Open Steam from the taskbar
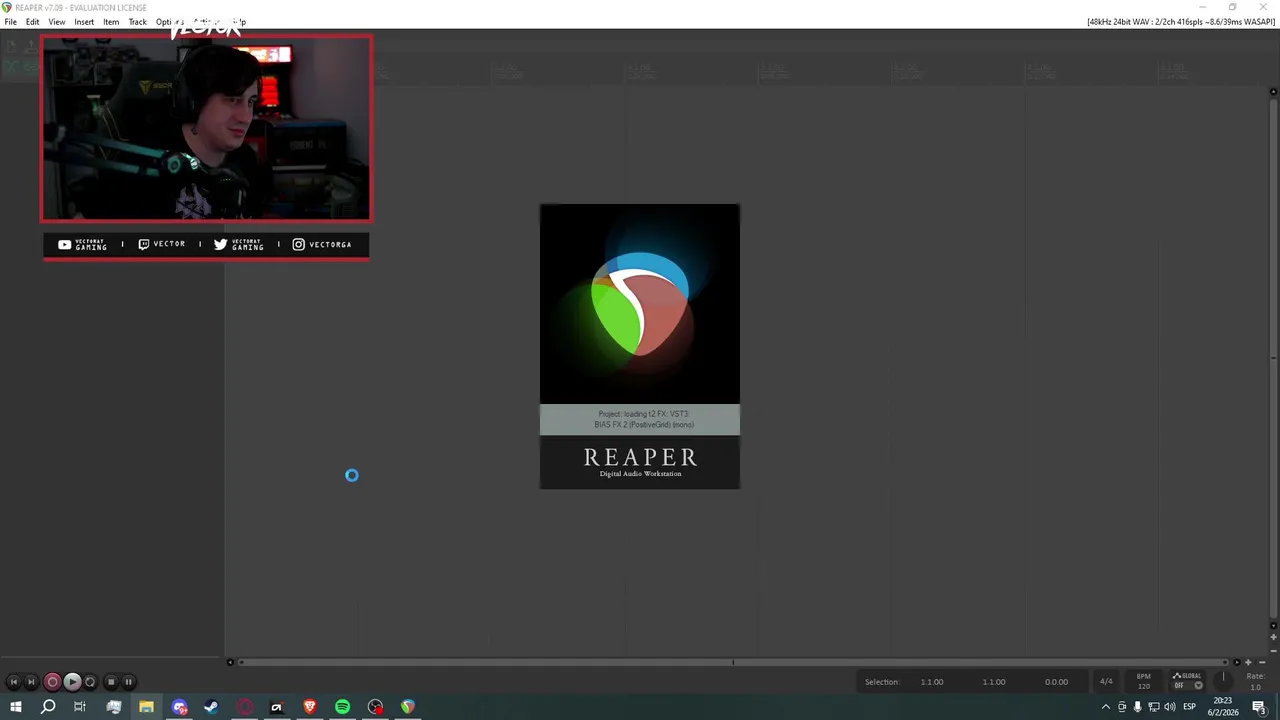This screenshot has width=1280, height=720. point(211,707)
